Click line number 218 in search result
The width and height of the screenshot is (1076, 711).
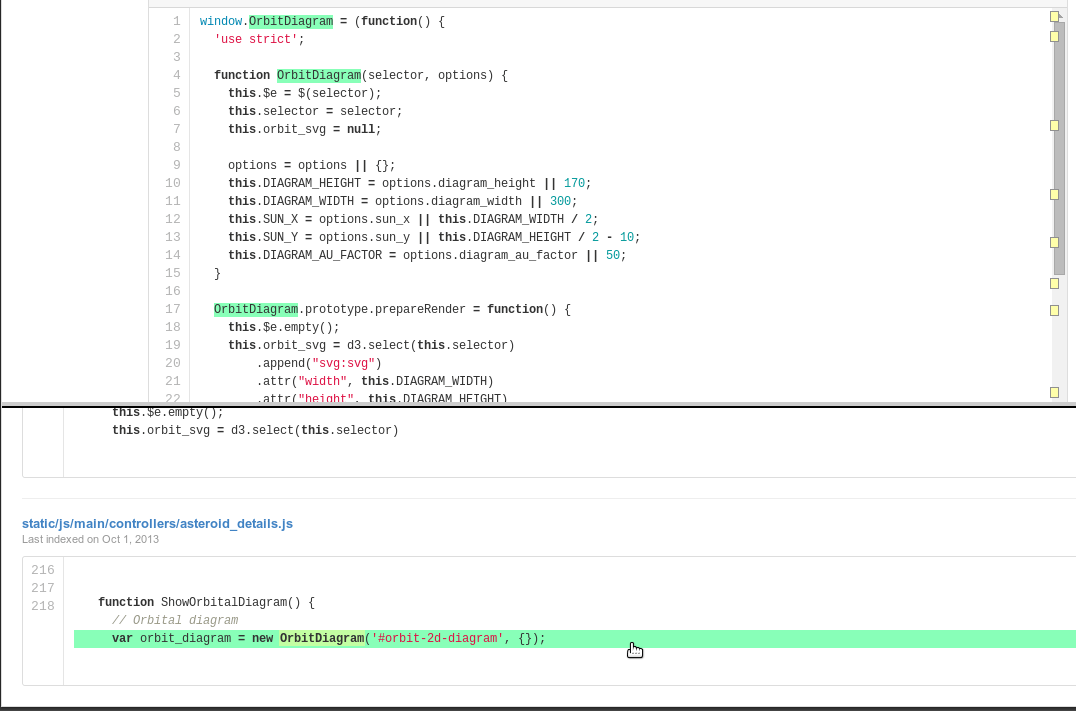tap(43, 606)
